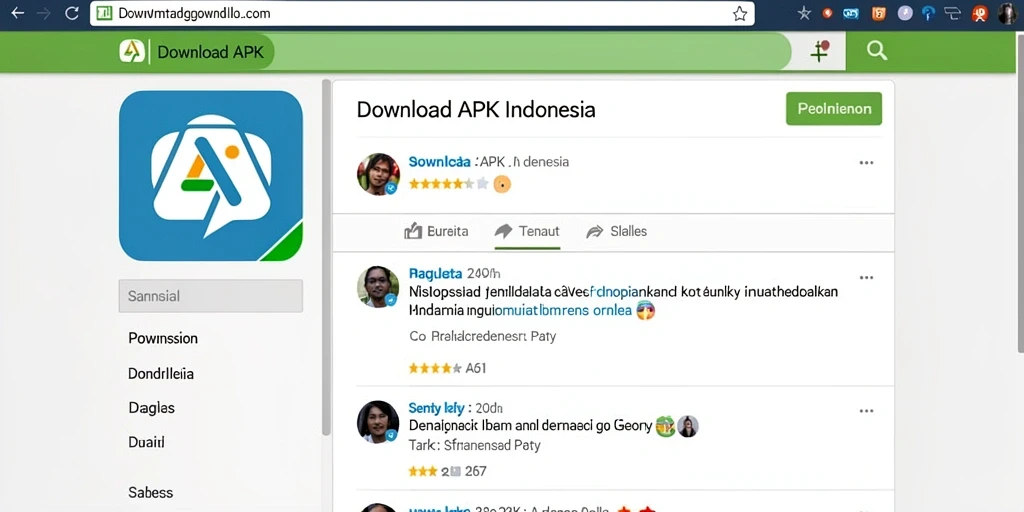
Task: Click the 267 star rating row
Action: tap(447, 471)
